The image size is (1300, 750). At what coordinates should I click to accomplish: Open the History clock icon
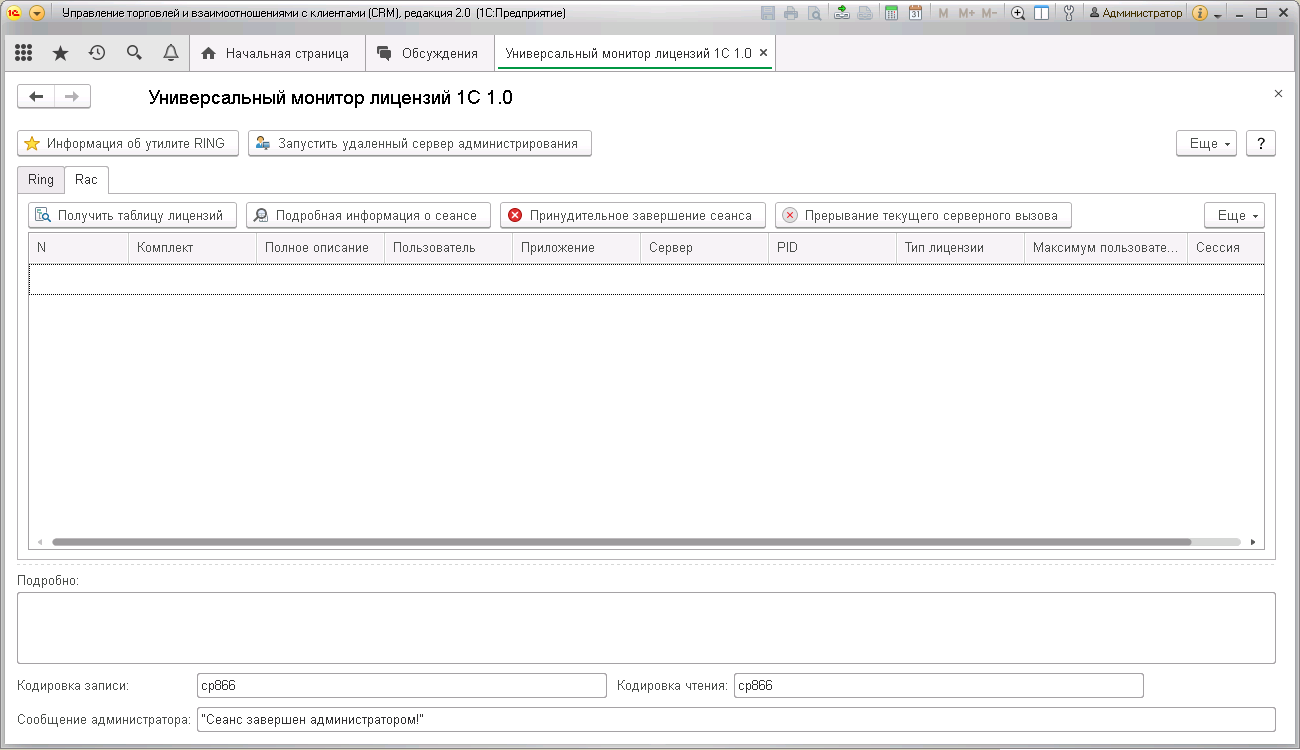(97, 53)
